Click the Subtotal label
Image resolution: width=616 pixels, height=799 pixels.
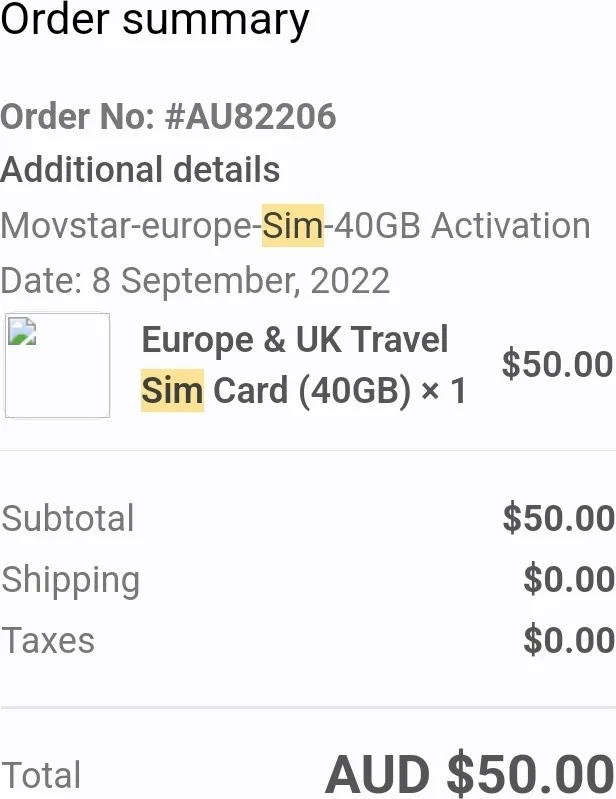point(68,518)
